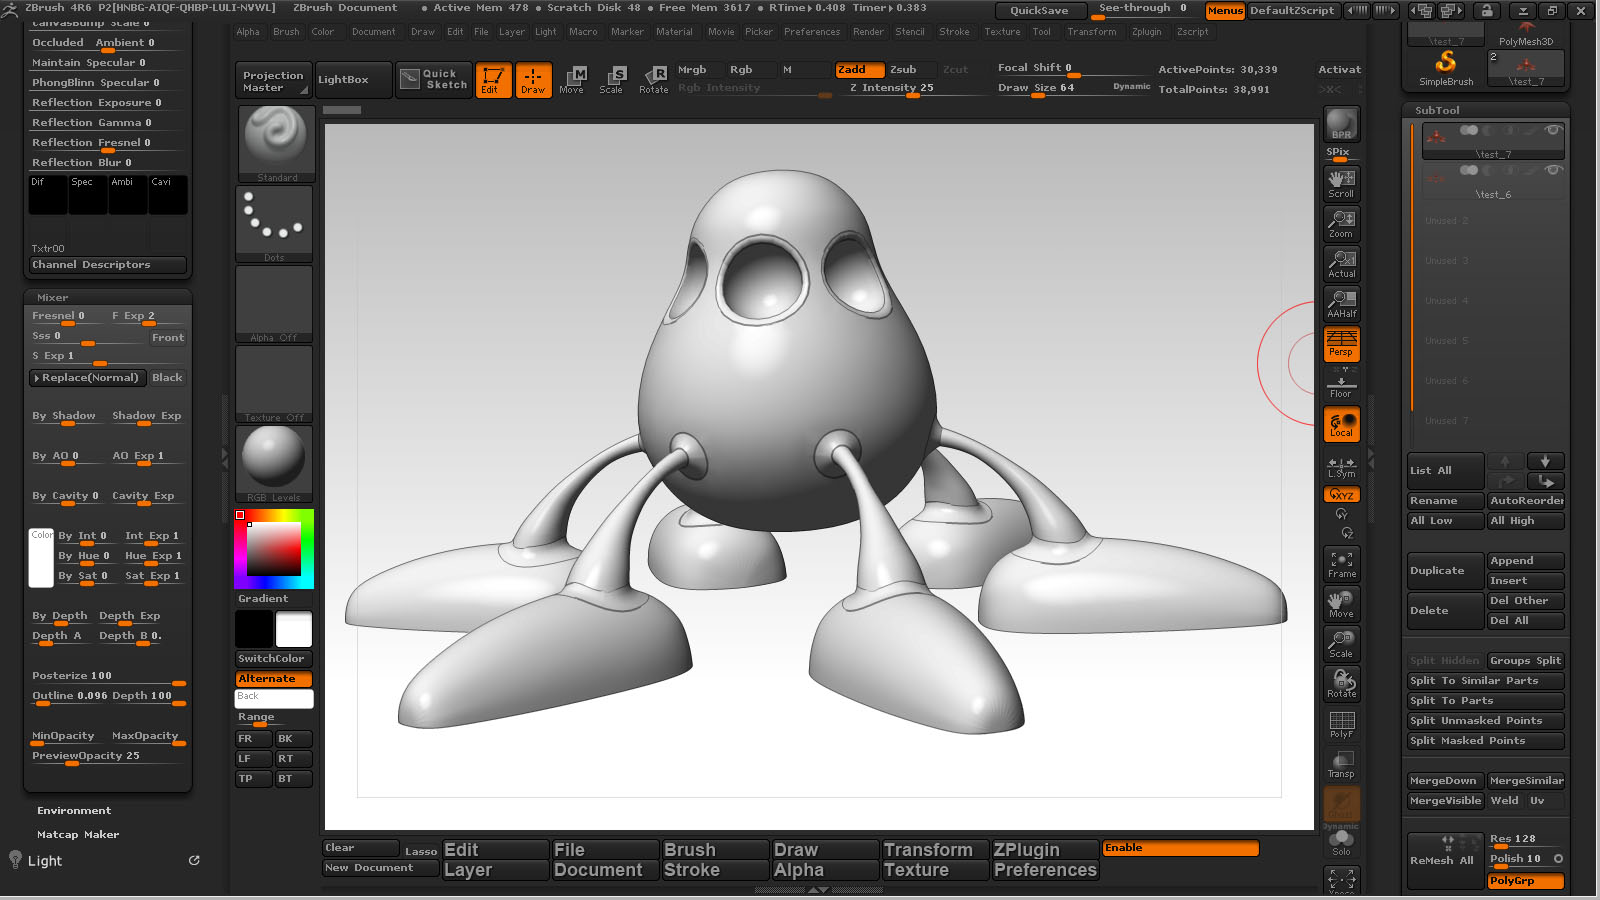Open the Material menu
This screenshot has height=900, width=1600.
[x=674, y=32]
